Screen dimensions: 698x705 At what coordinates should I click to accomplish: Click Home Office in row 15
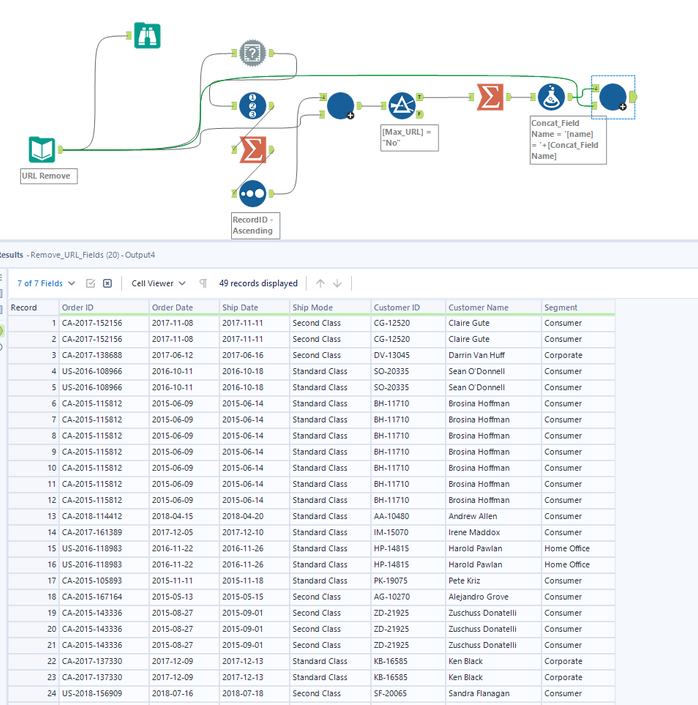point(578,549)
